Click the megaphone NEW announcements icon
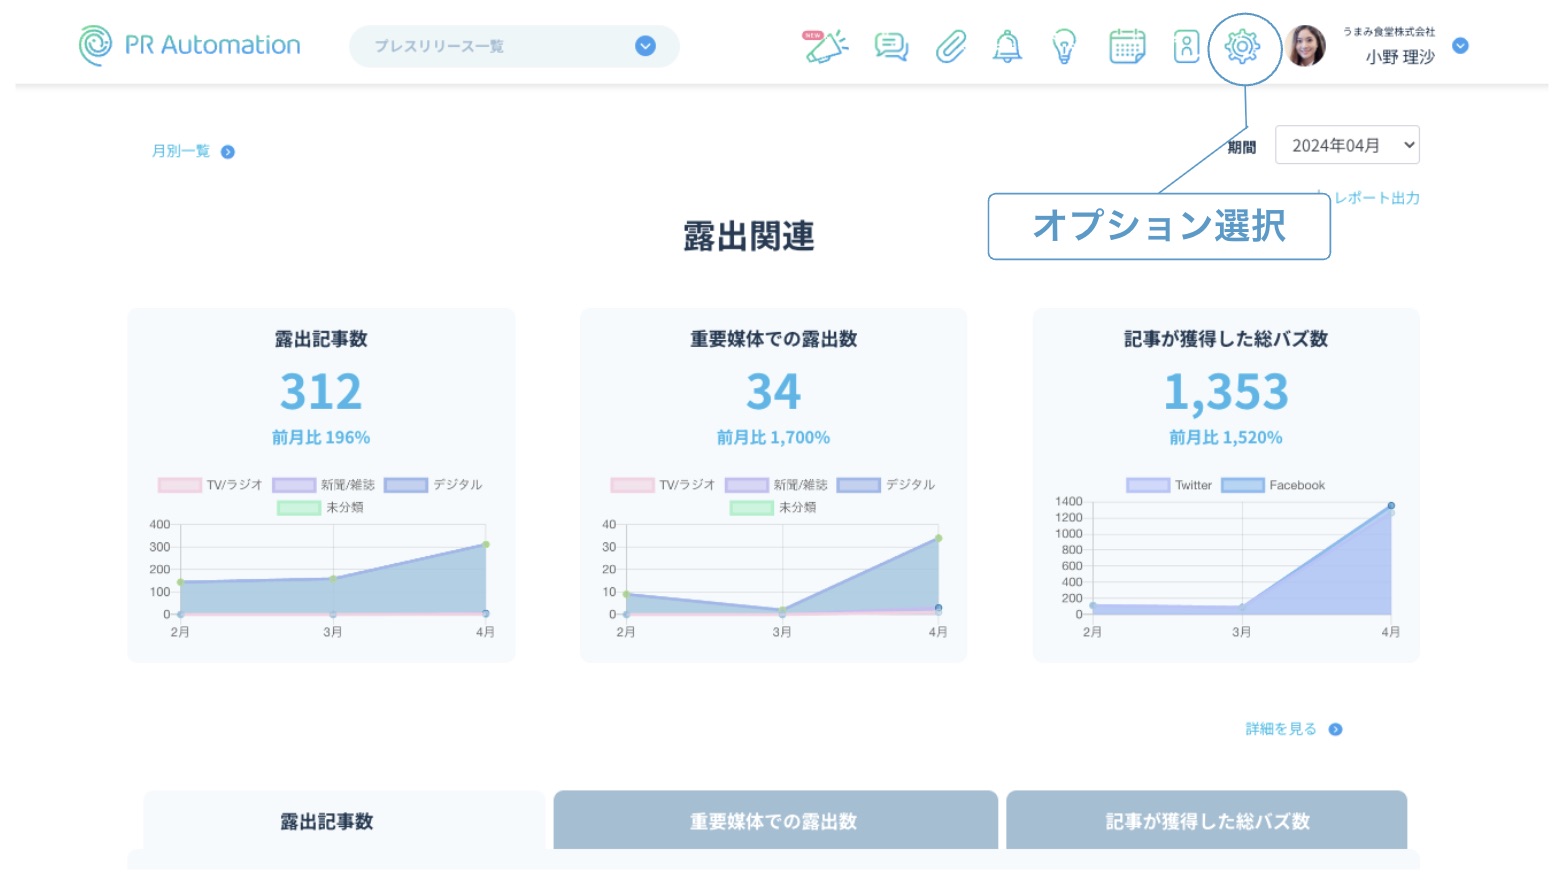Image resolution: width=1568 pixels, height=880 pixels. coord(825,46)
